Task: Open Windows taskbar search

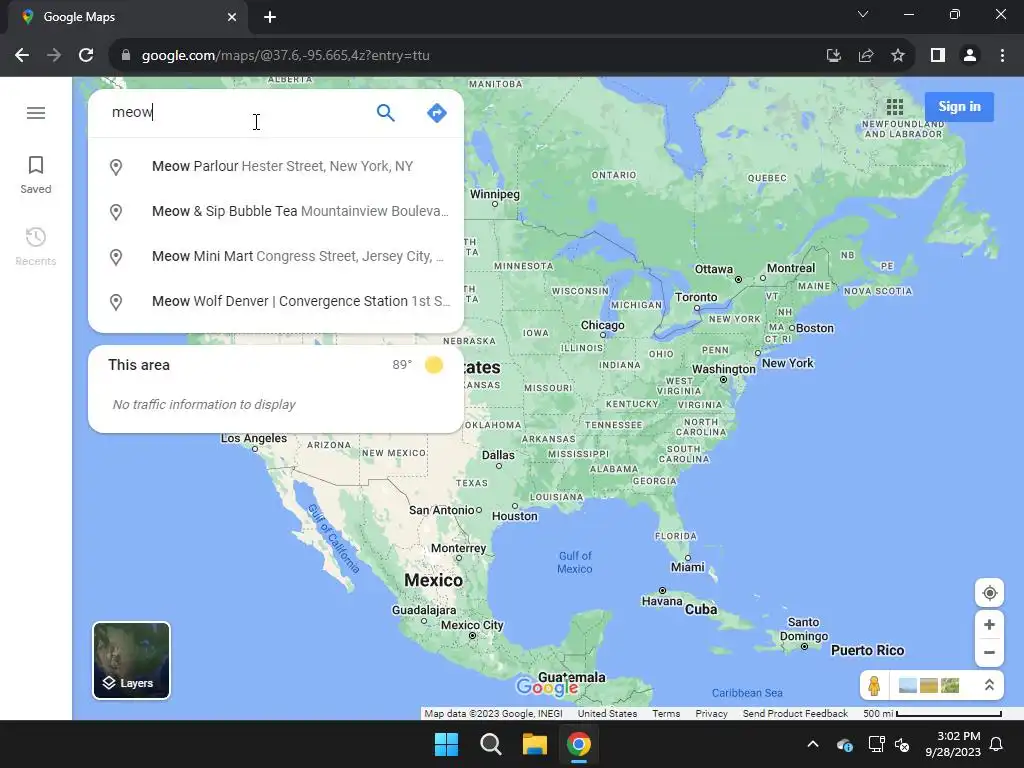Action: point(491,744)
